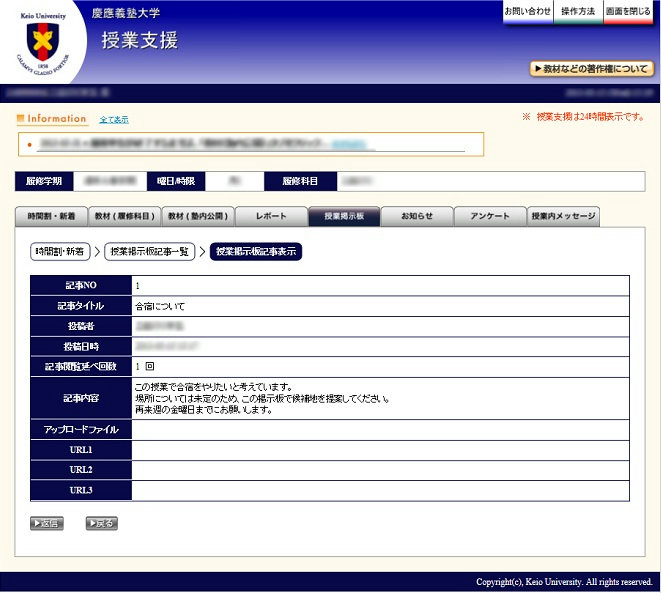This screenshot has height=593, width=661.
Task: Select the 授業掲示板 tab
Action: 344,217
